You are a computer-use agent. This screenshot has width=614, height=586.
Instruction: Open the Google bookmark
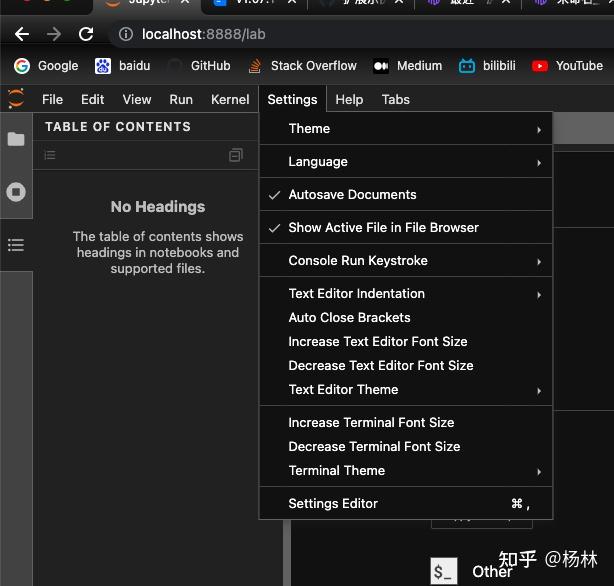click(46, 65)
